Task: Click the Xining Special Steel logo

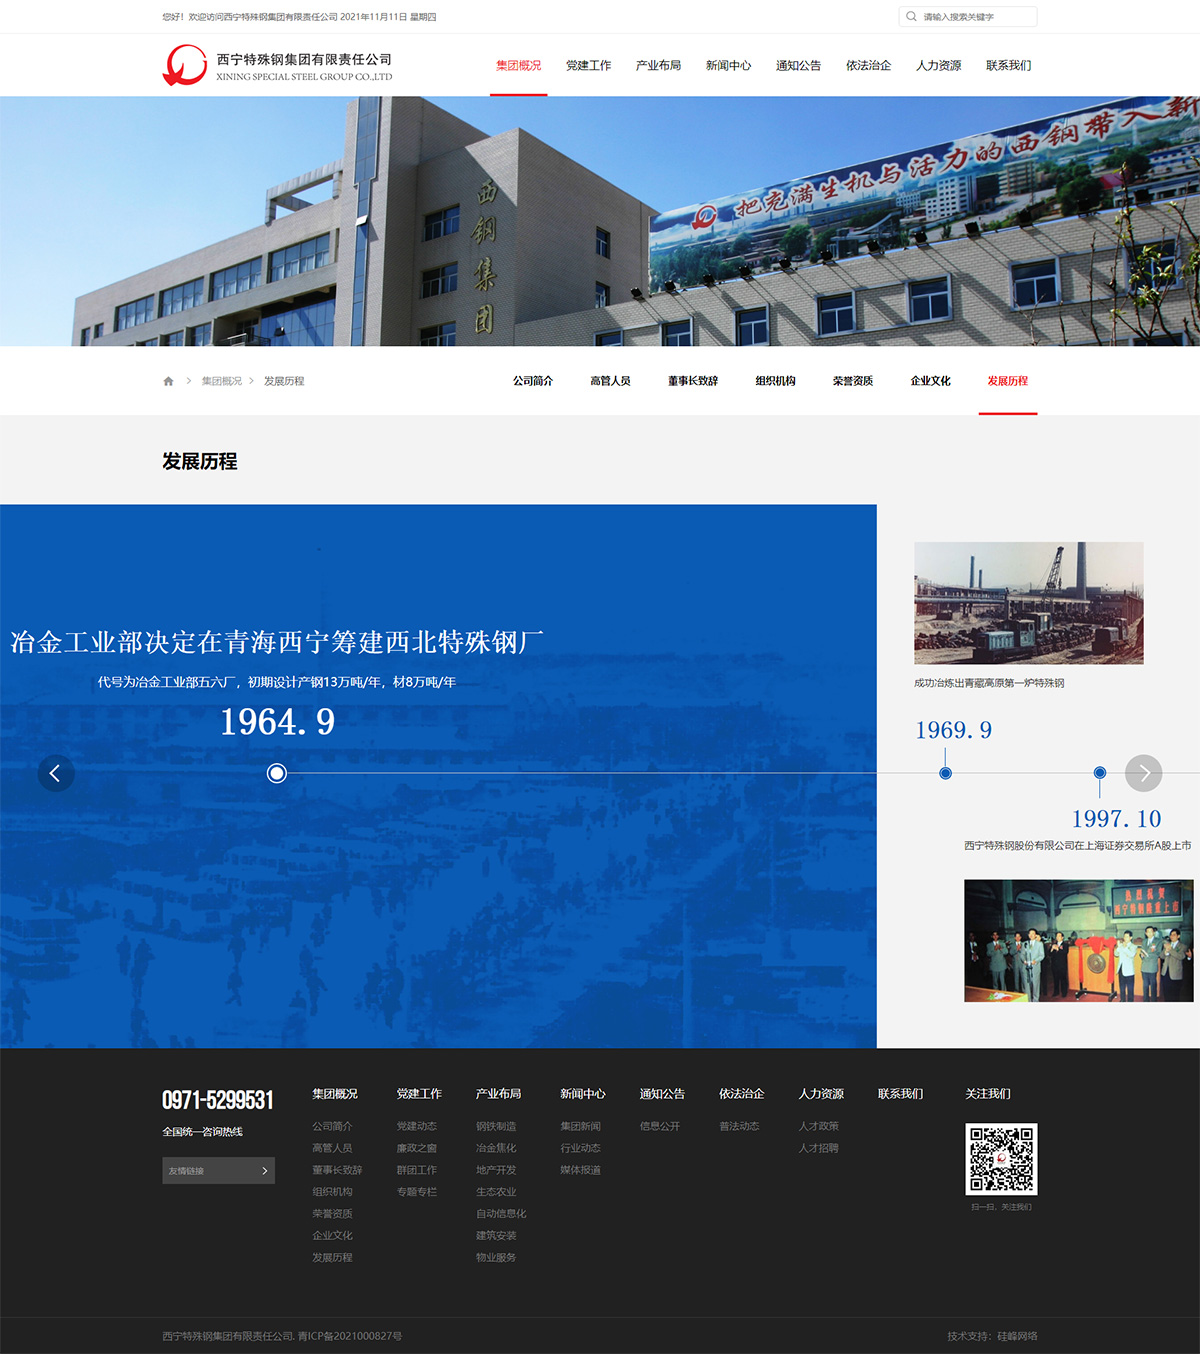Action: pyautogui.click(x=185, y=66)
